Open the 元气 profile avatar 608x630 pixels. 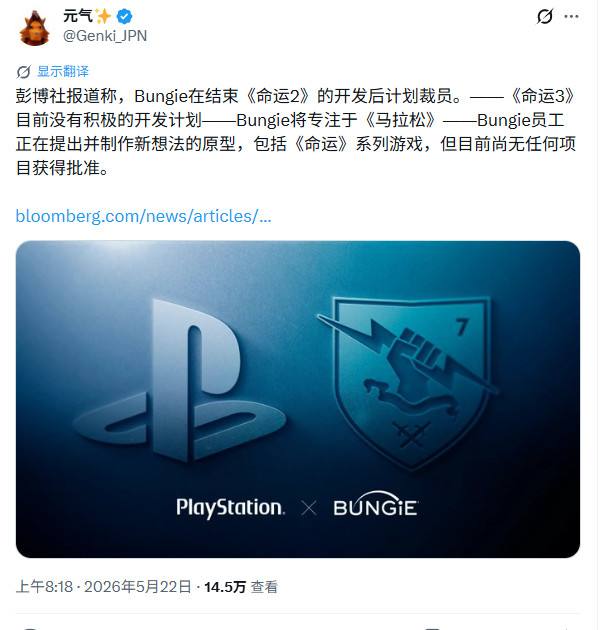(34, 28)
